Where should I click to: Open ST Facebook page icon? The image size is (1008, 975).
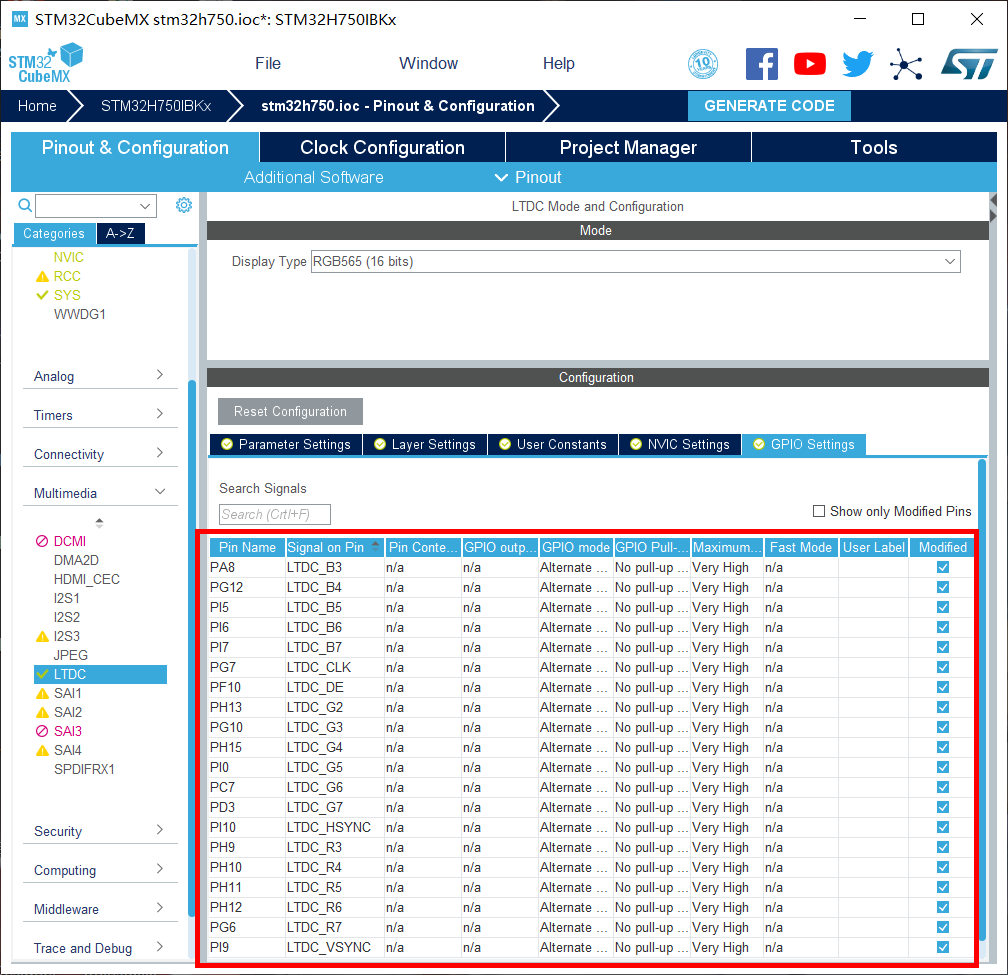761,64
